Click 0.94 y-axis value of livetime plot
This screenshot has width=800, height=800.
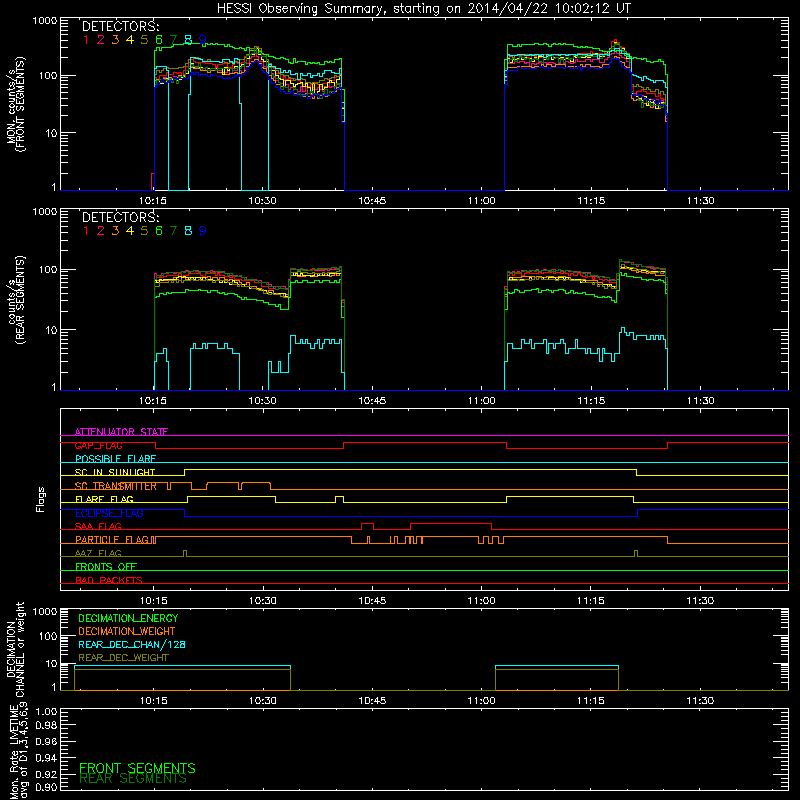coord(46,758)
